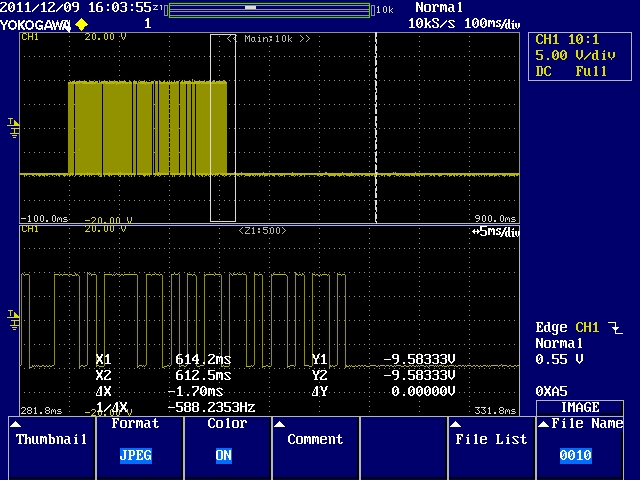Click the File Name soft-key arrow

coord(543,424)
